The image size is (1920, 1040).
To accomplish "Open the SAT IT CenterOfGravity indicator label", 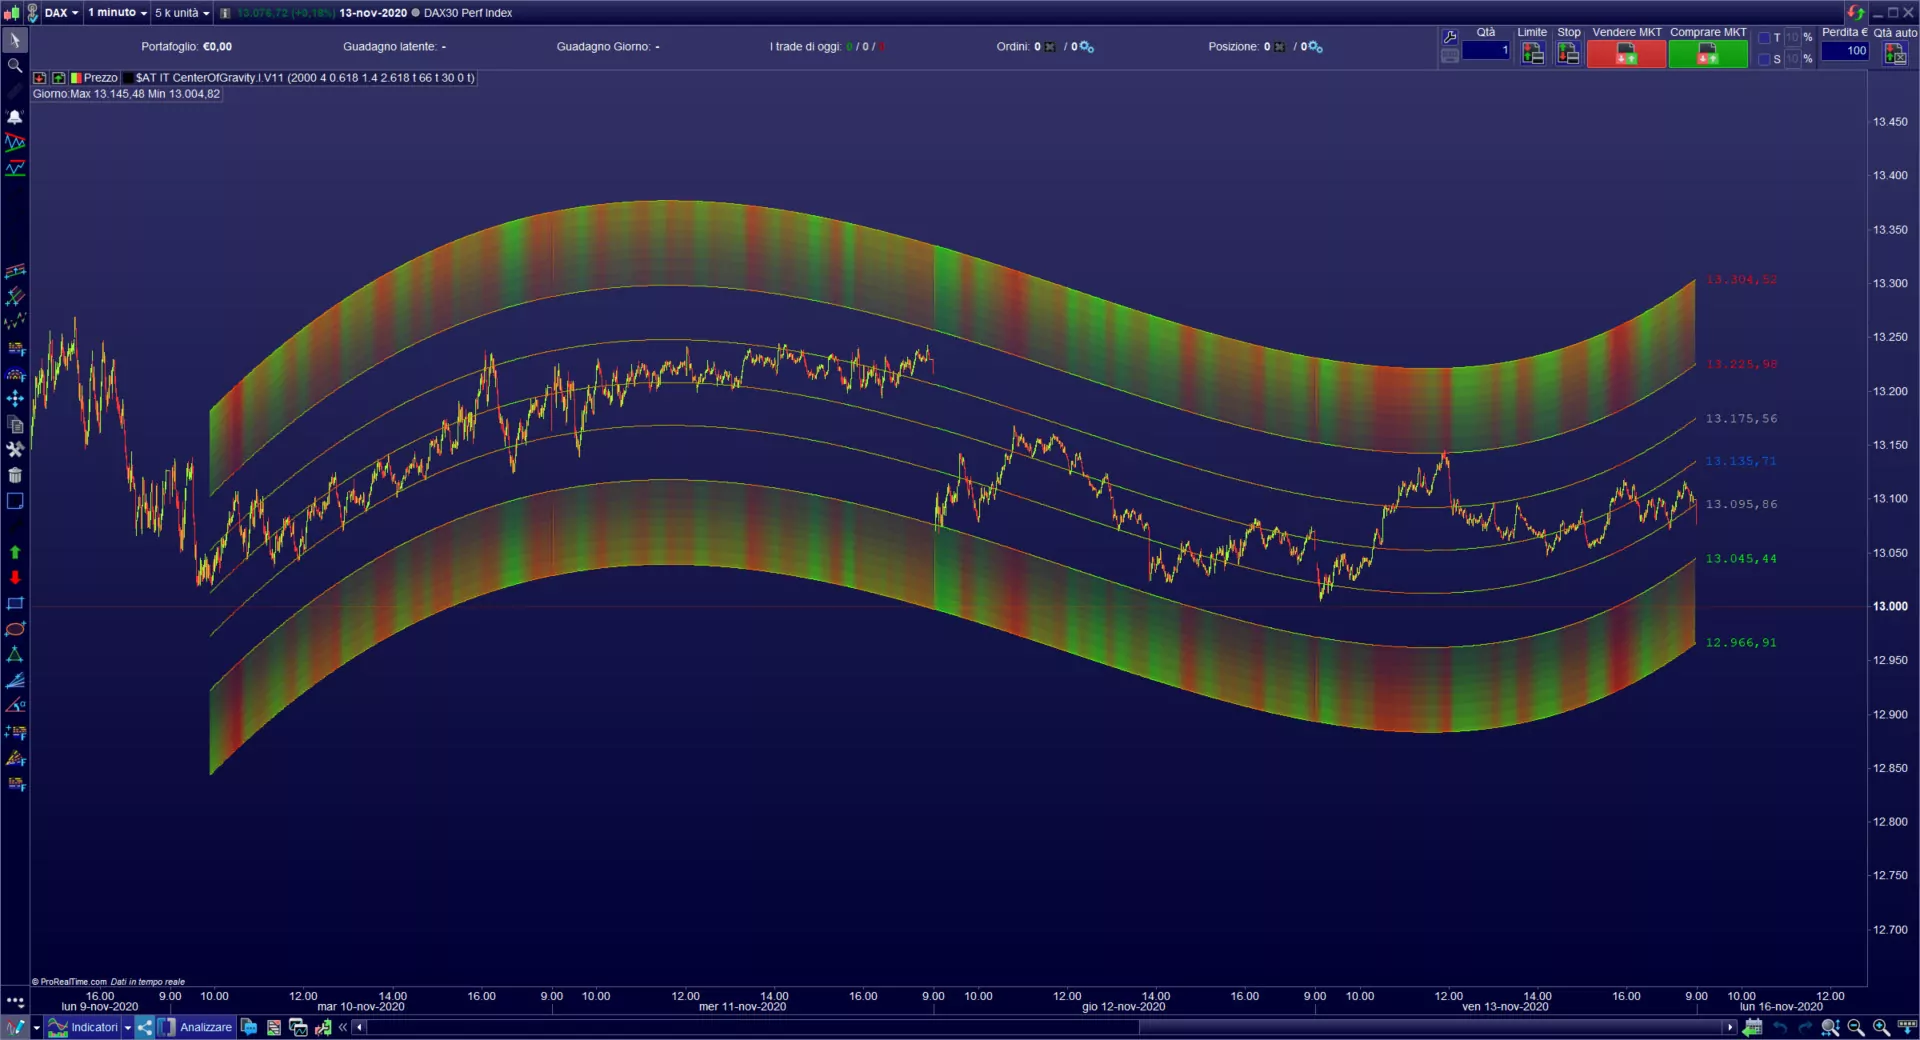I will 305,78.
